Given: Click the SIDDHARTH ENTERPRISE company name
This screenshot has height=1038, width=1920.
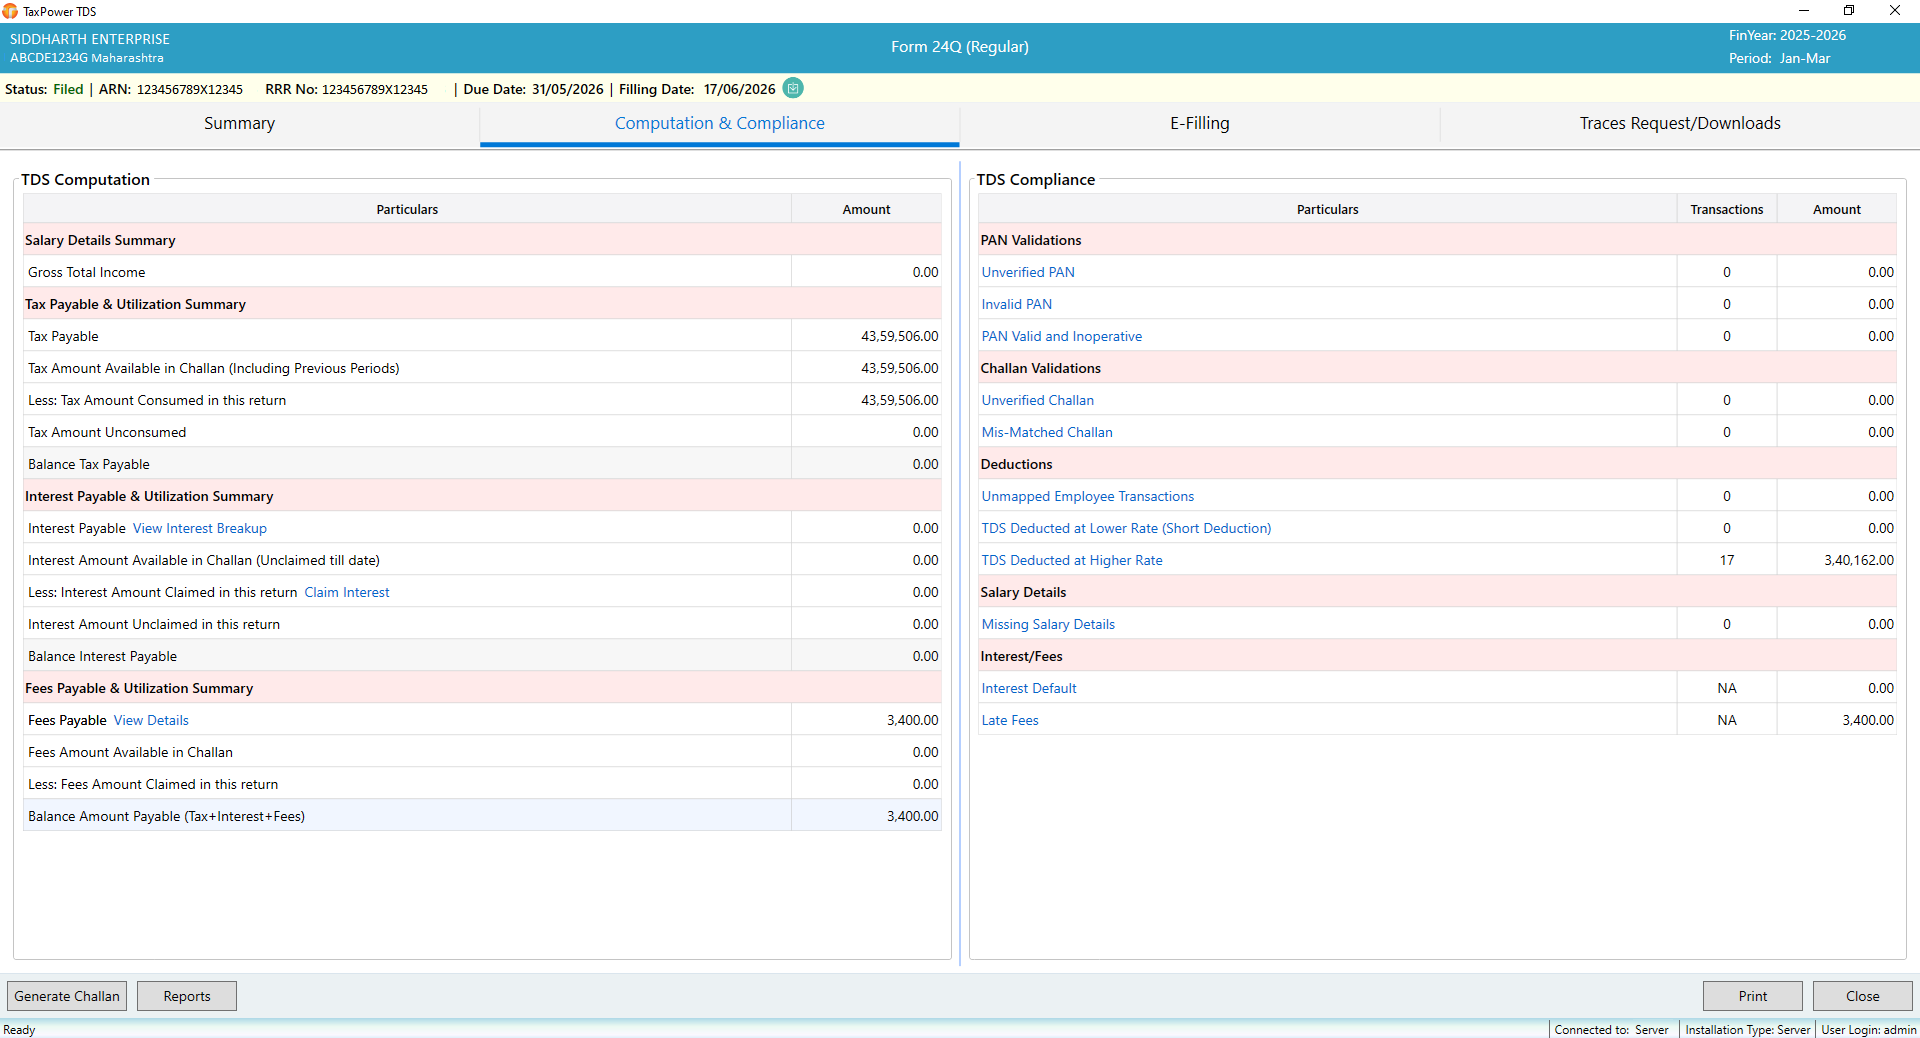Looking at the screenshot, I should pyautogui.click(x=90, y=39).
